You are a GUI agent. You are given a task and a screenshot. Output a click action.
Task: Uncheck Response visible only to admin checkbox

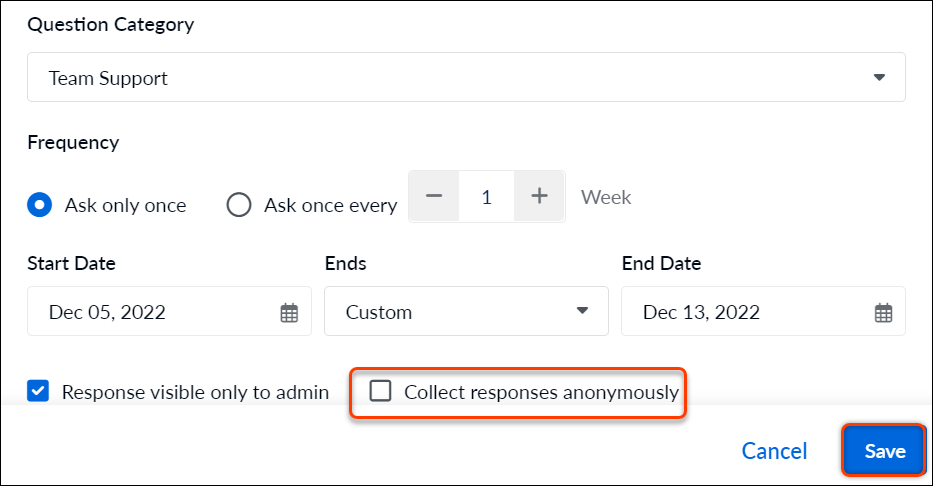point(38,391)
